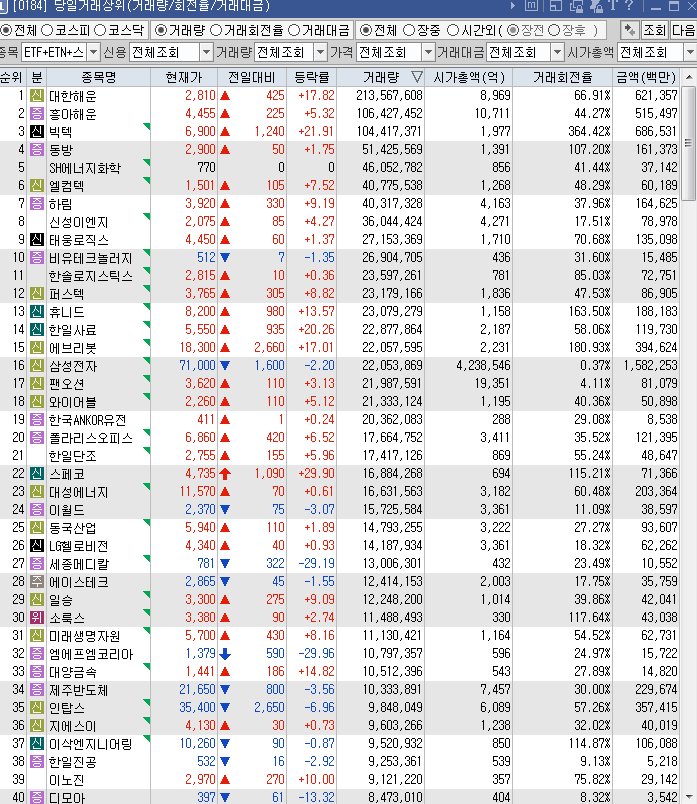
Task: Click the scrollbar up arrow
Action: pos(689,77)
